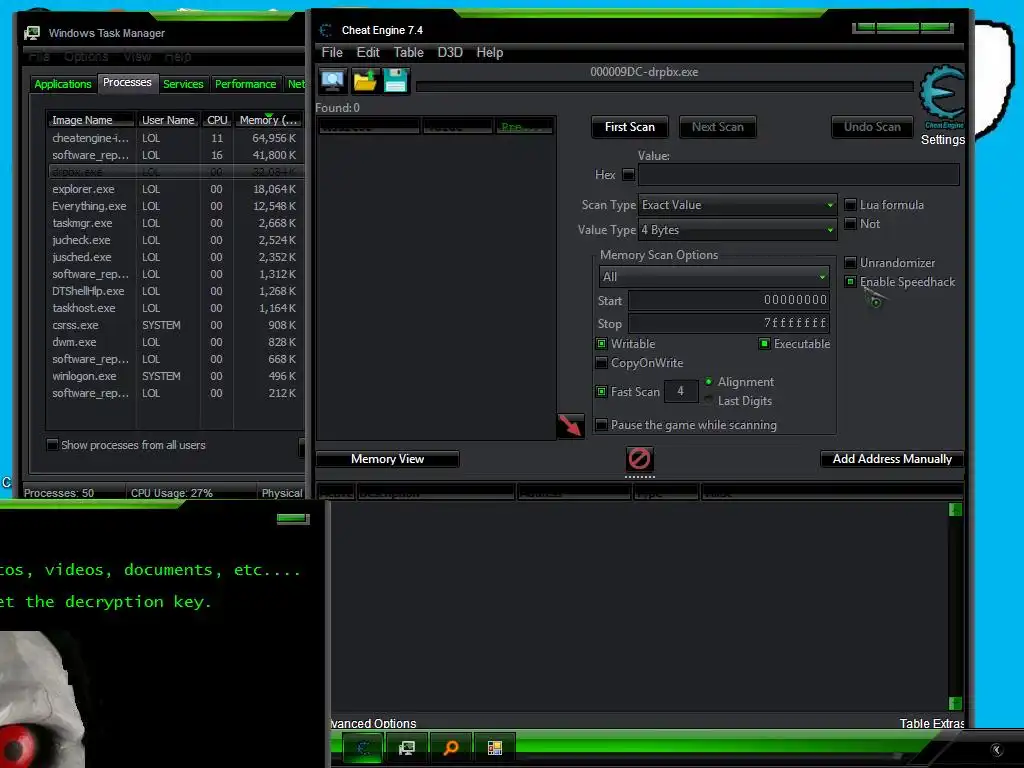Click the Stop address field
1024x768 pixels.
729,323
